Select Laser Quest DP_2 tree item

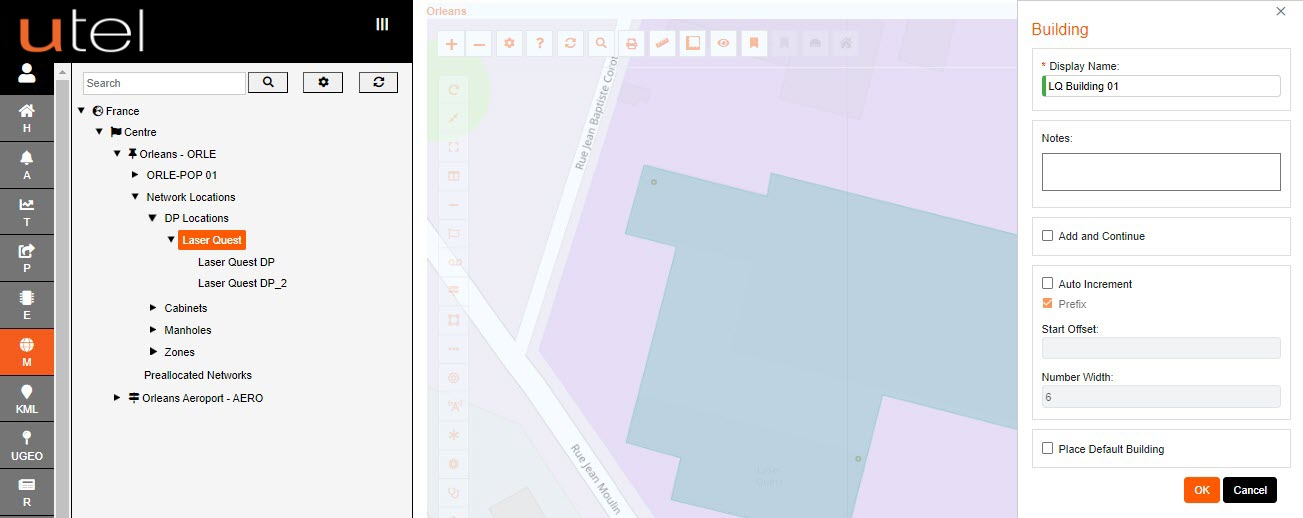coord(242,283)
